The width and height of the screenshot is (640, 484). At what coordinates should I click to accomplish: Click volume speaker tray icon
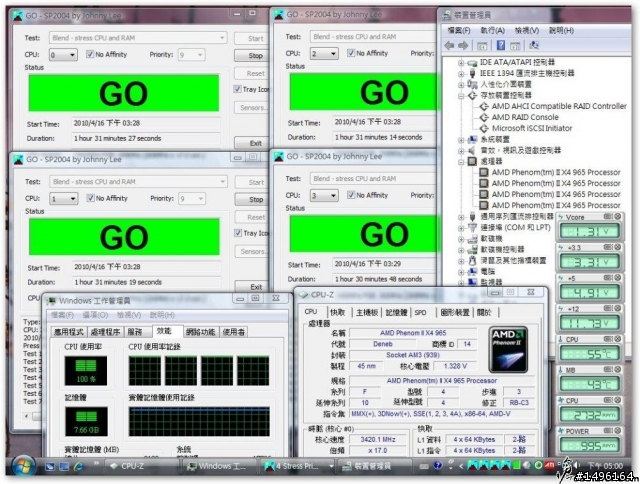(x=576, y=465)
